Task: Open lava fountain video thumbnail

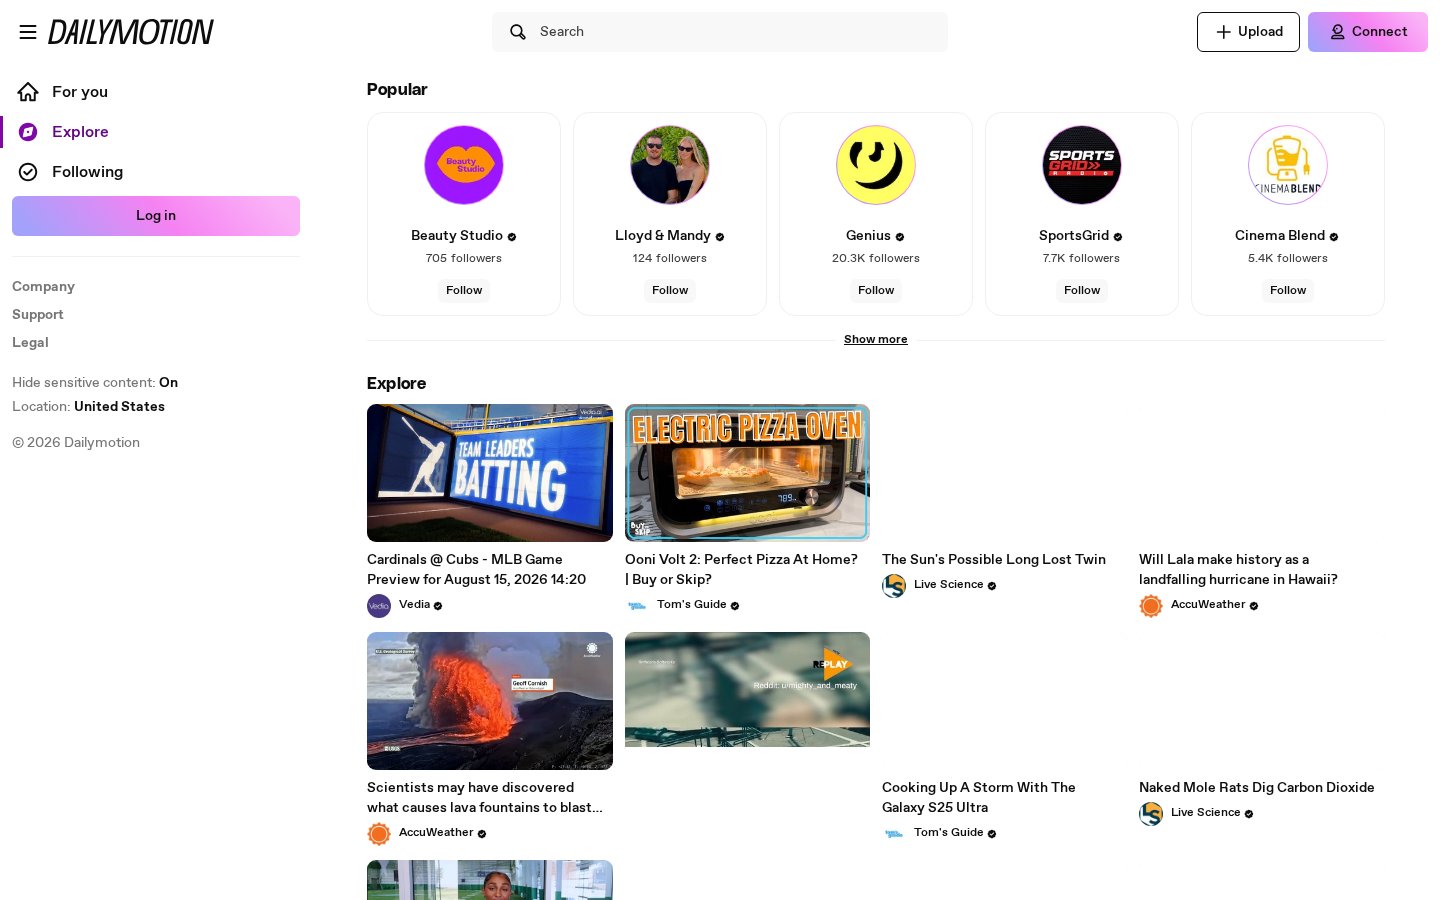Action: [490, 701]
